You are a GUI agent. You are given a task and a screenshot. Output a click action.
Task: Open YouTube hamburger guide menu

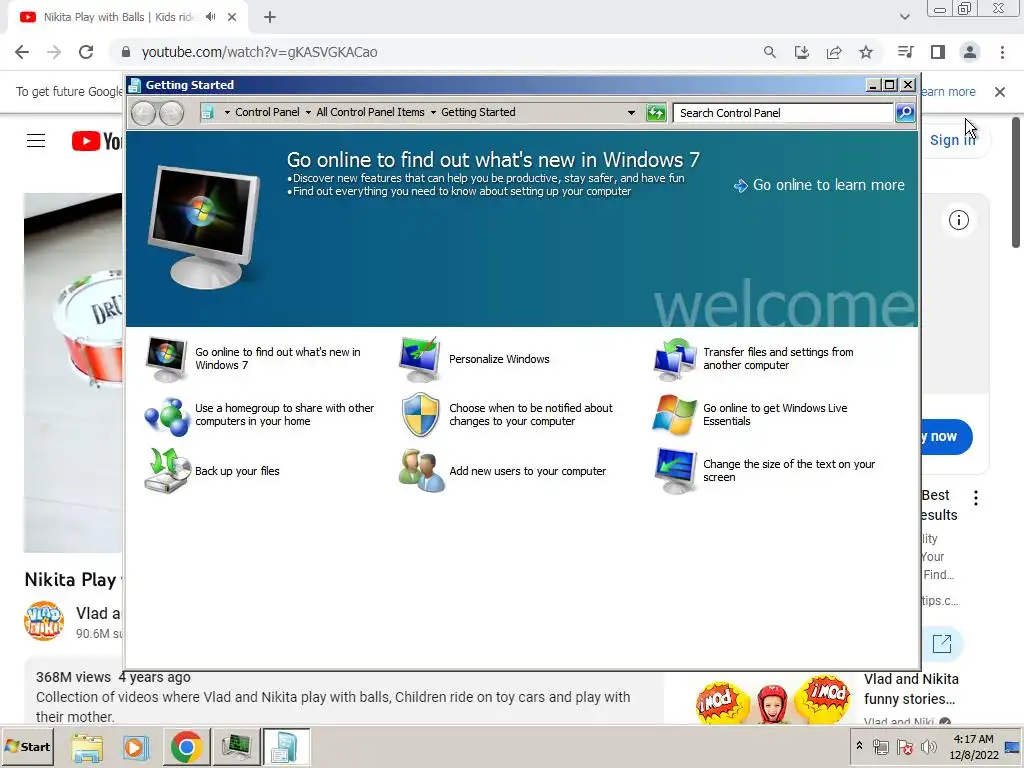[x=36, y=140]
